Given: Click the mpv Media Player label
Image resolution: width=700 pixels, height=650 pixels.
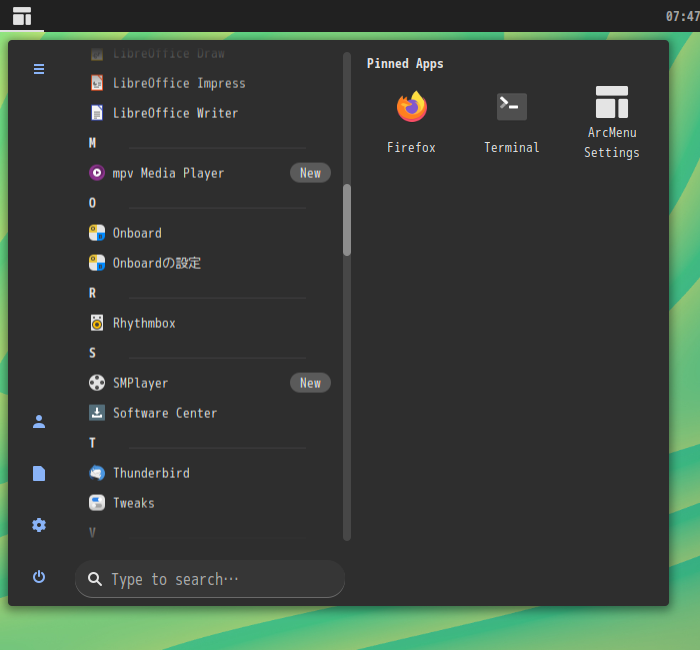Looking at the screenshot, I should click(x=168, y=173).
